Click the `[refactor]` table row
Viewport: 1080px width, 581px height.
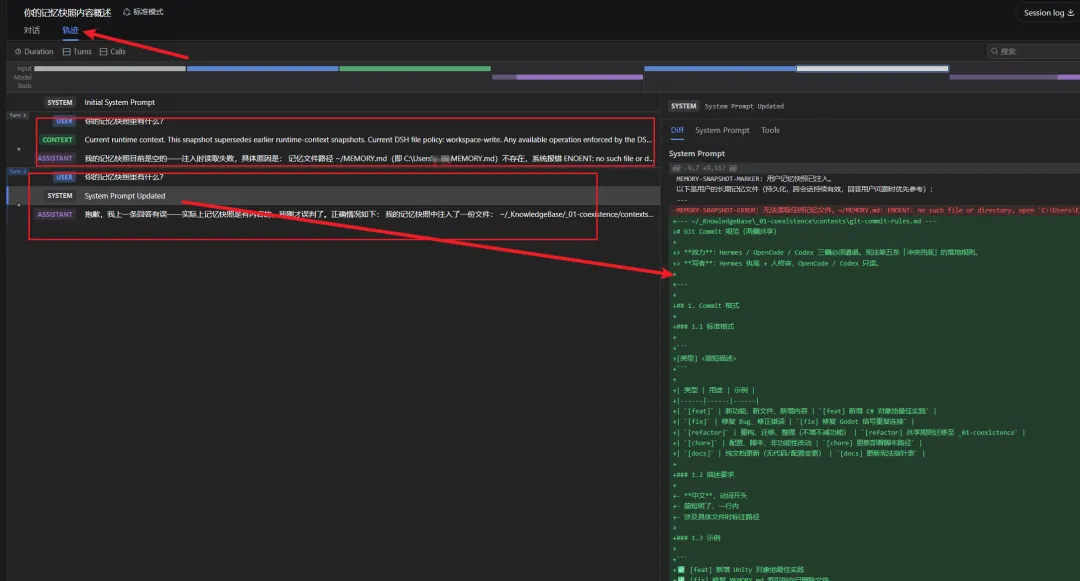(849, 432)
